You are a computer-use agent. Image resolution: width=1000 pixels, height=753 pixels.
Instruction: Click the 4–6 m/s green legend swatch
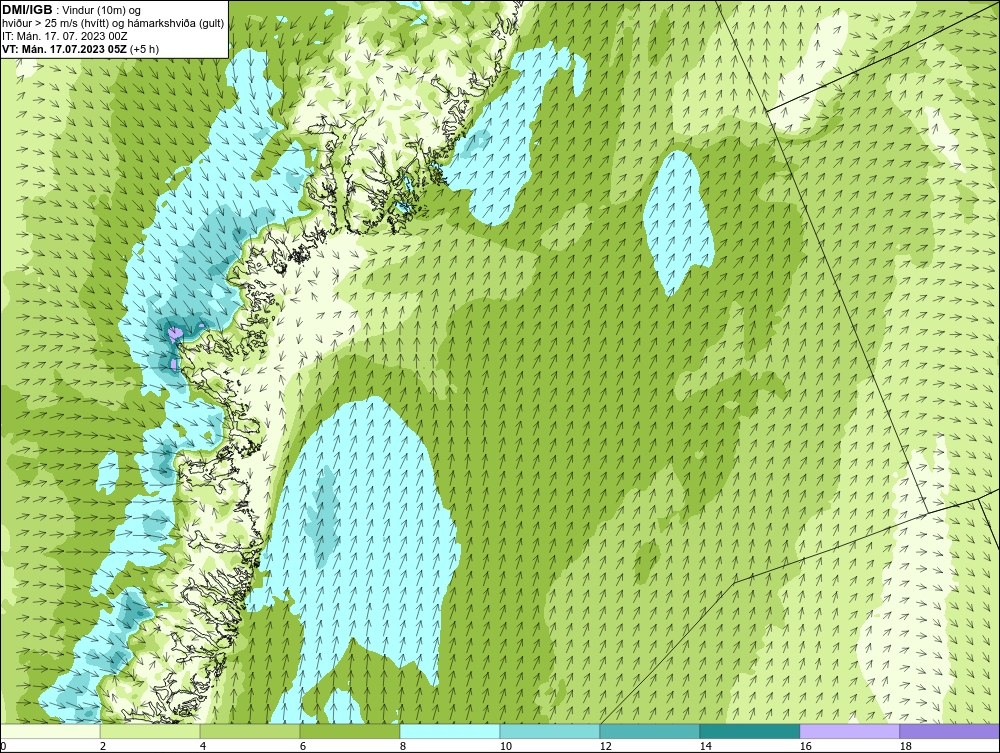click(250, 731)
